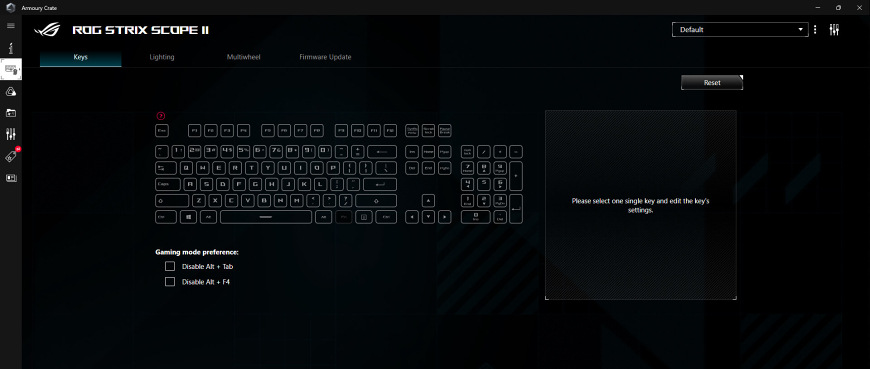Open the Game Library folder icon
The width and height of the screenshot is (870, 369).
point(11,113)
